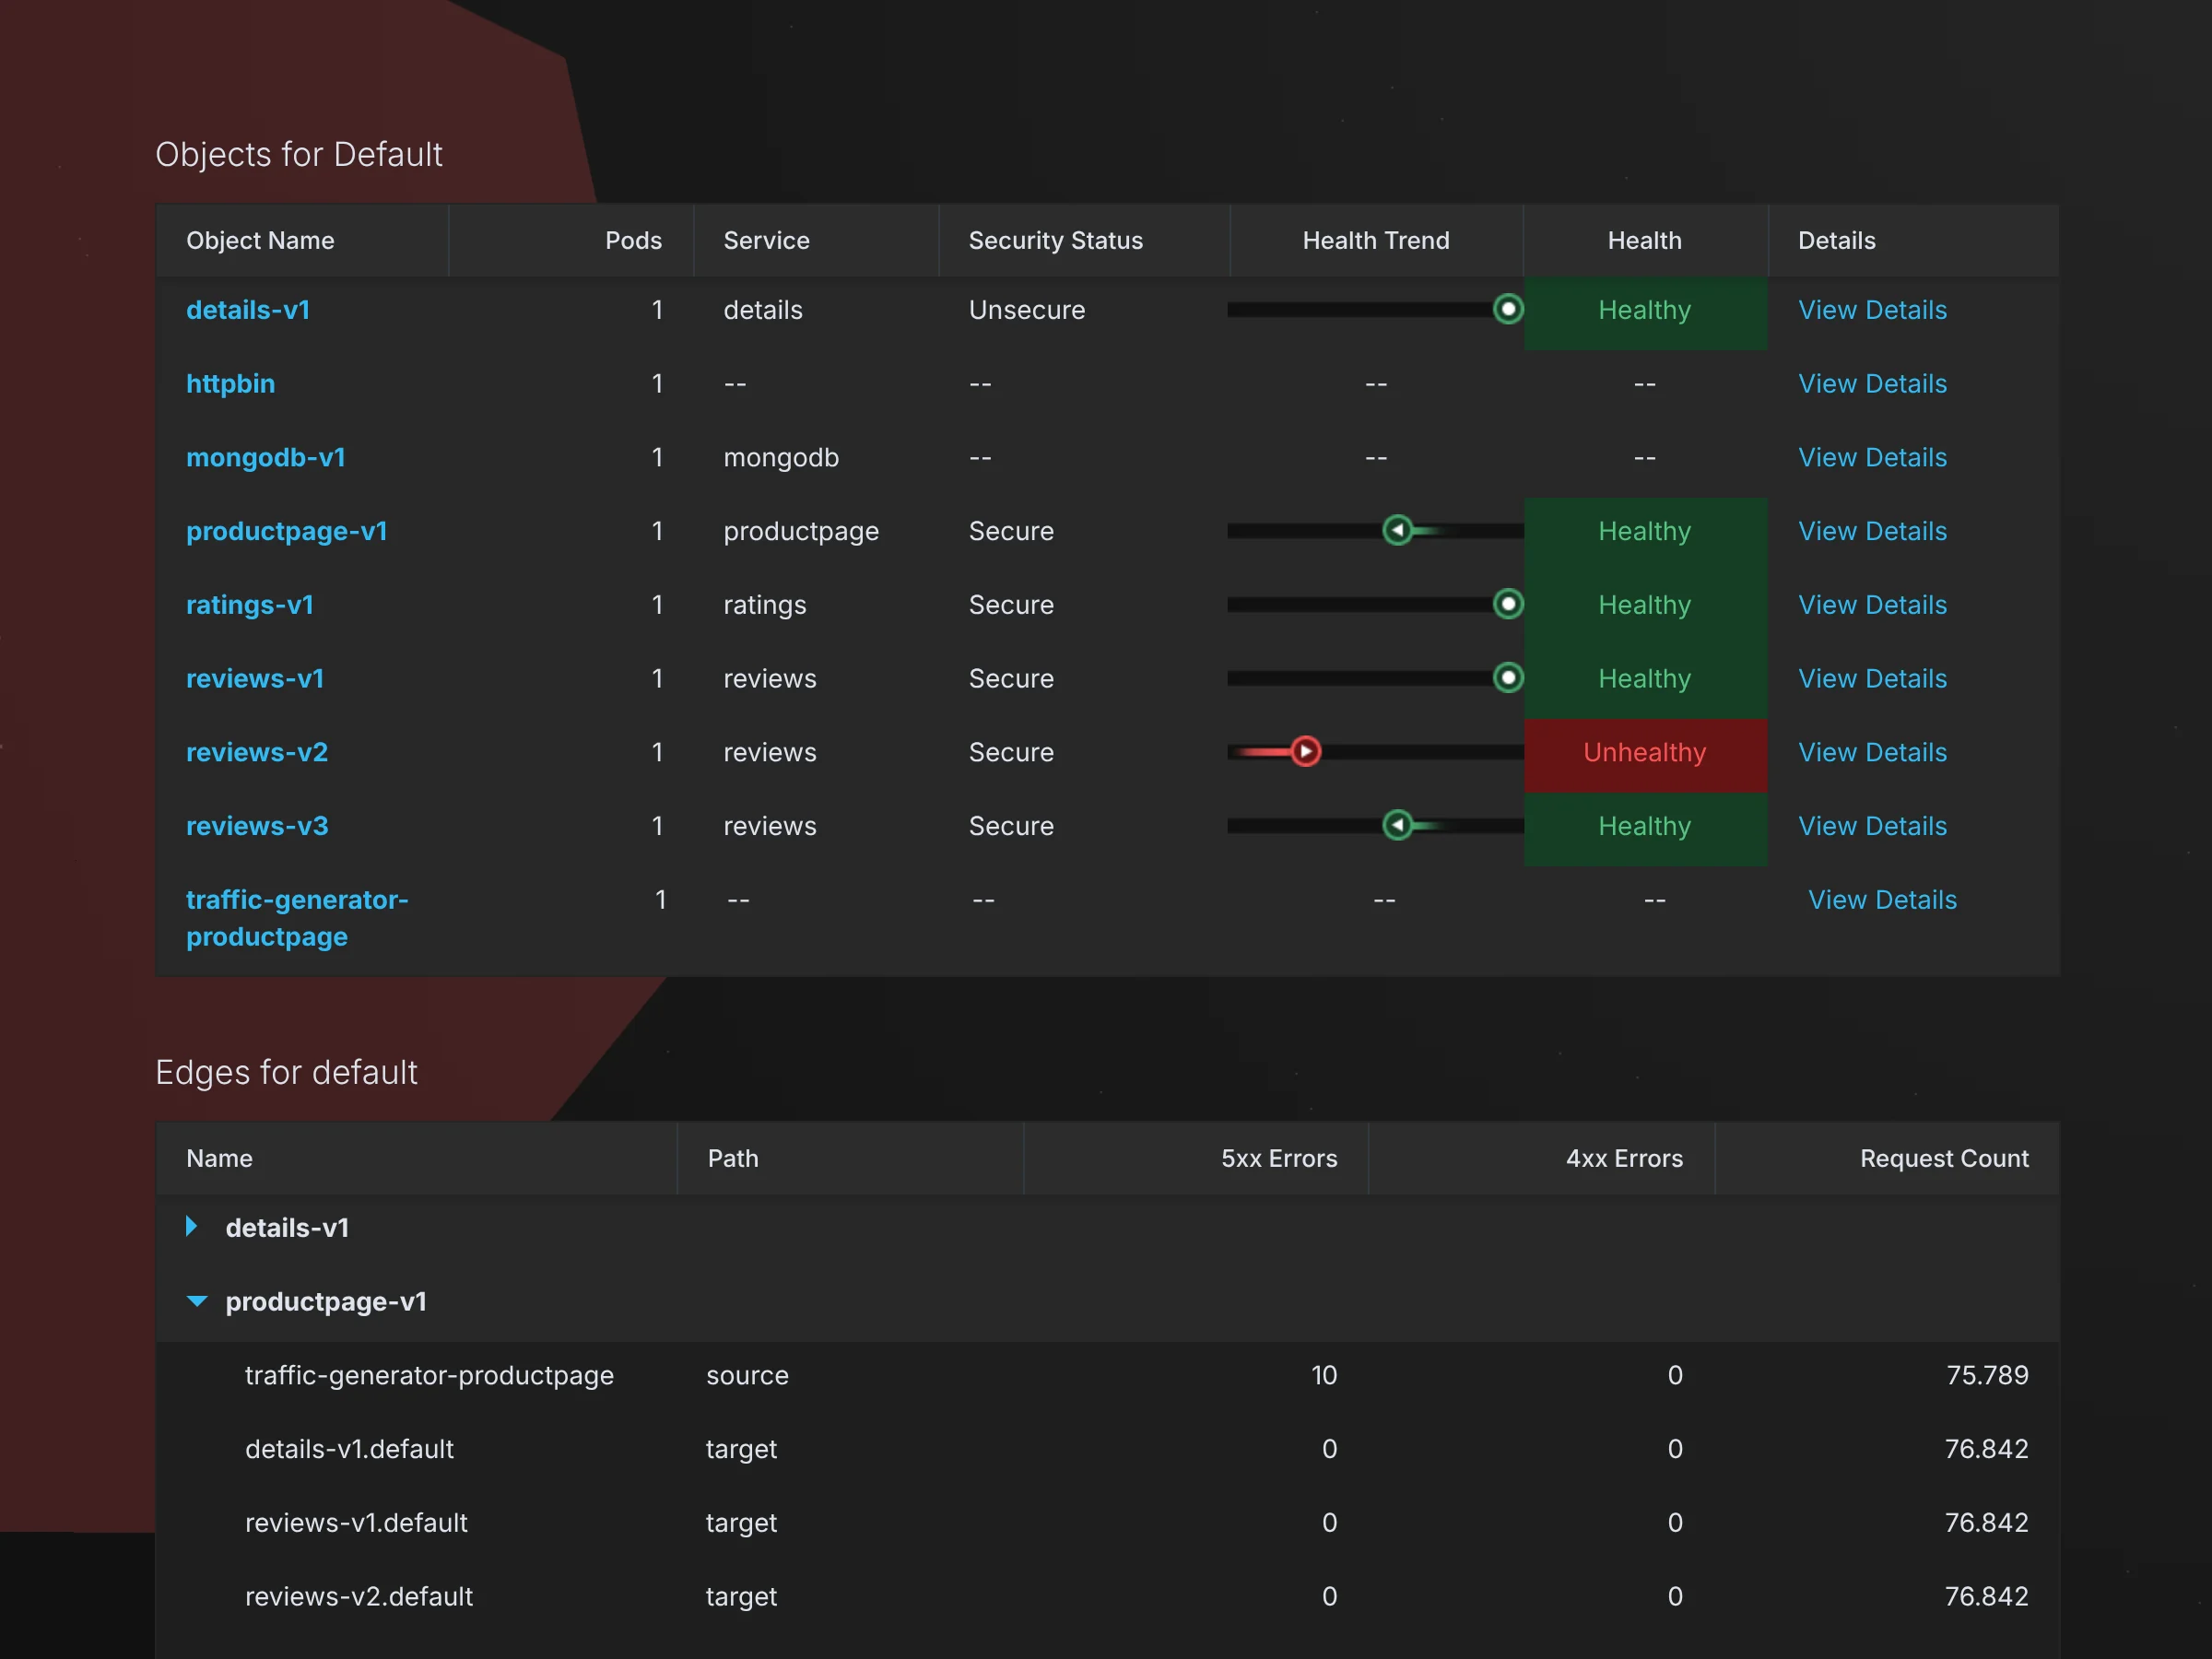The height and width of the screenshot is (1659, 2212).
Task: Open the reviews-v1 object link
Action: pos(255,678)
